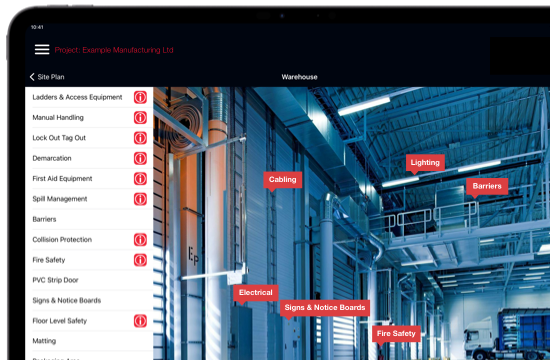Click the Warehouse page title
The height and width of the screenshot is (360, 550).
coord(299,77)
